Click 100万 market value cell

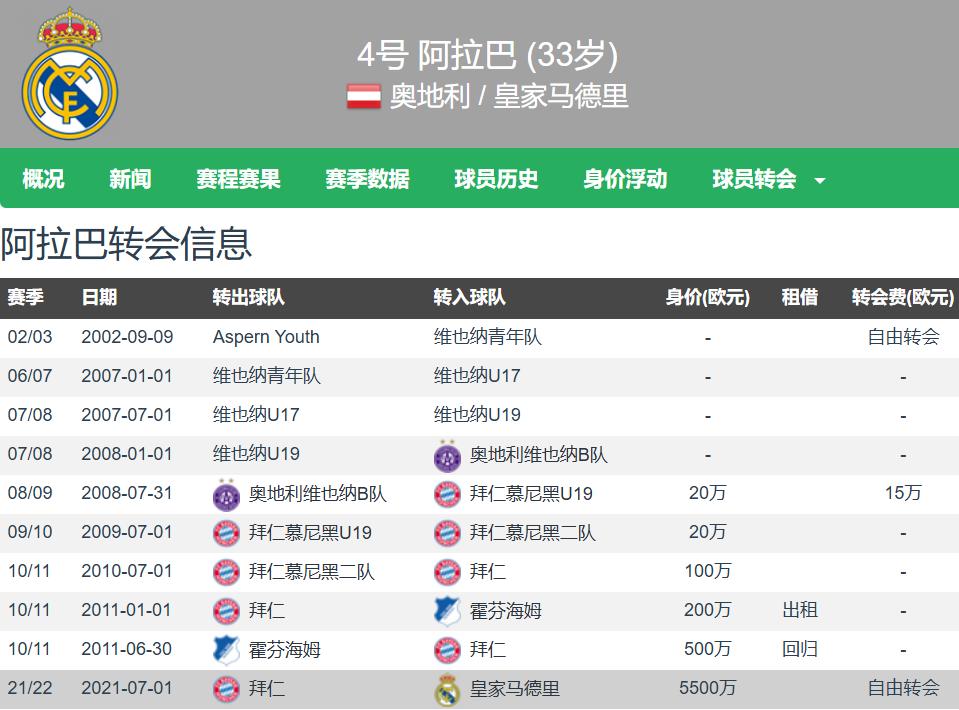(x=708, y=571)
